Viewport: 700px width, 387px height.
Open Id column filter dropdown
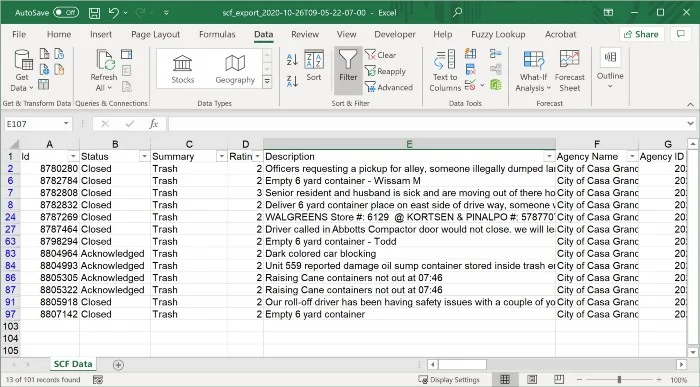[x=73, y=157]
